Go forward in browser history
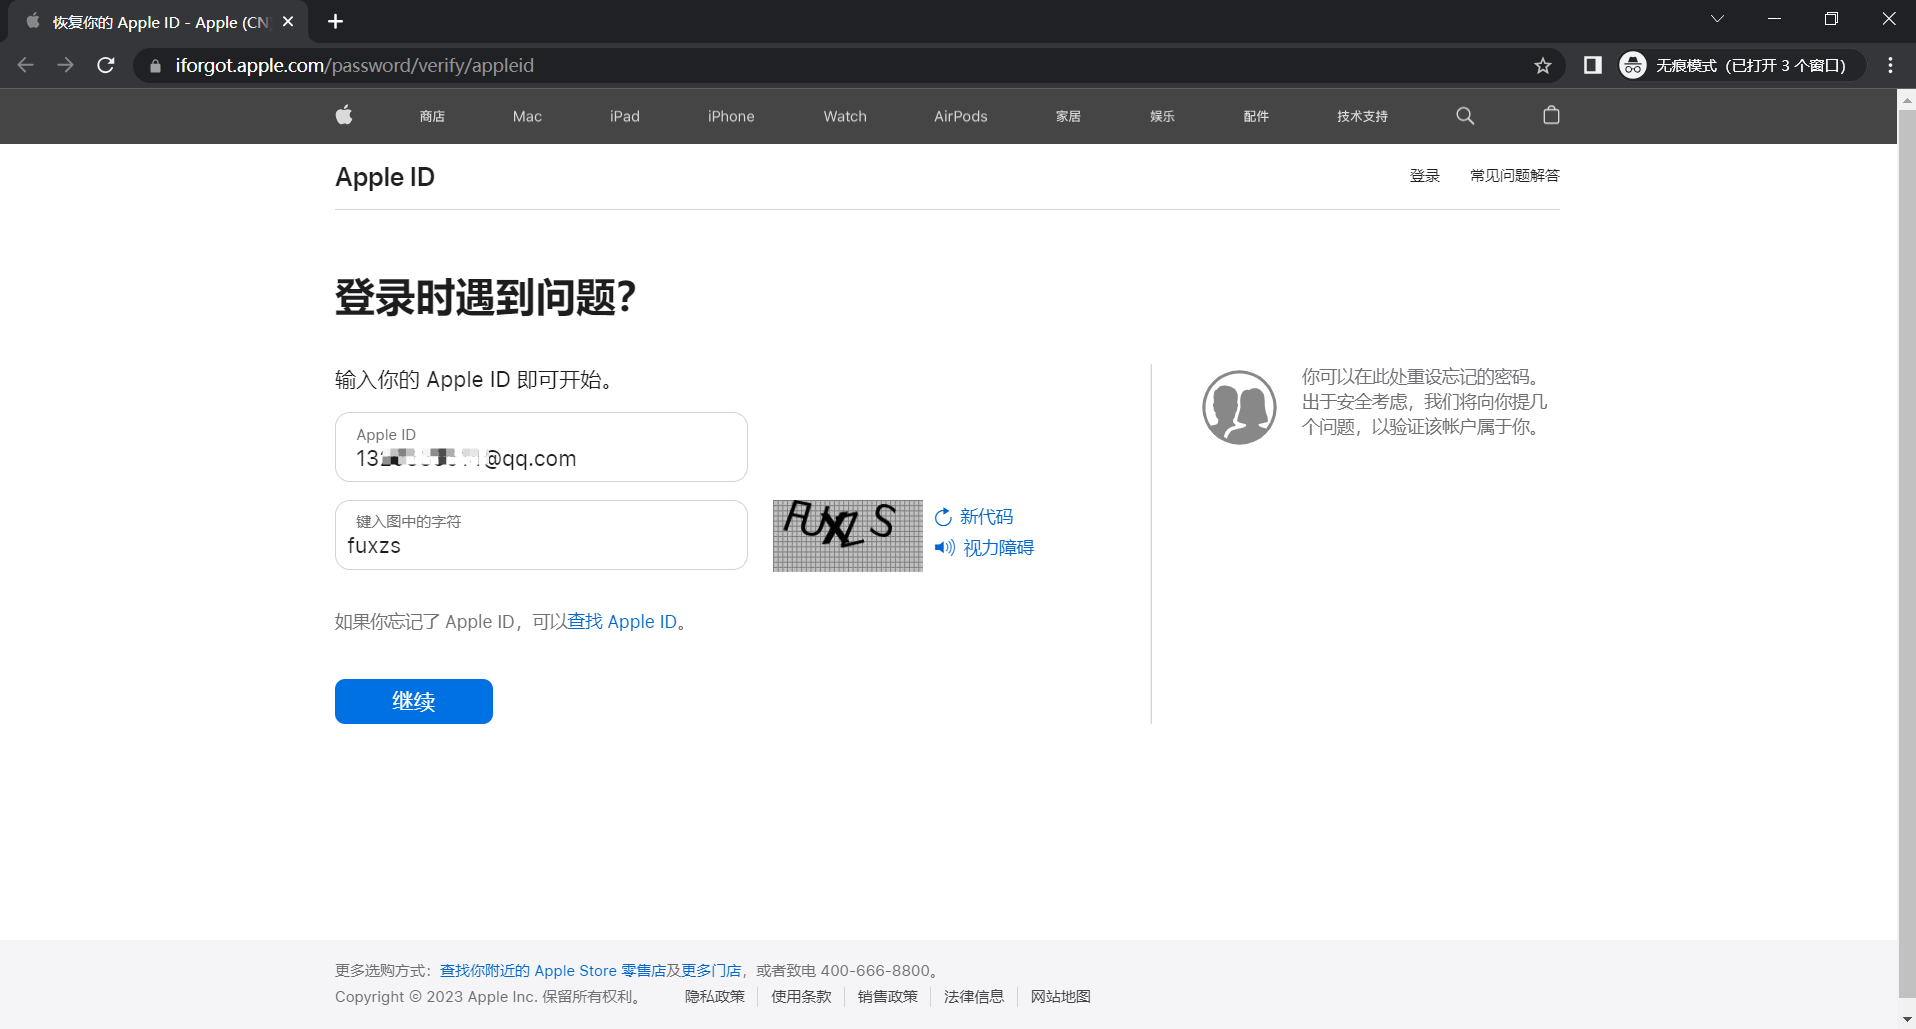Image resolution: width=1916 pixels, height=1029 pixels. tap(66, 65)
